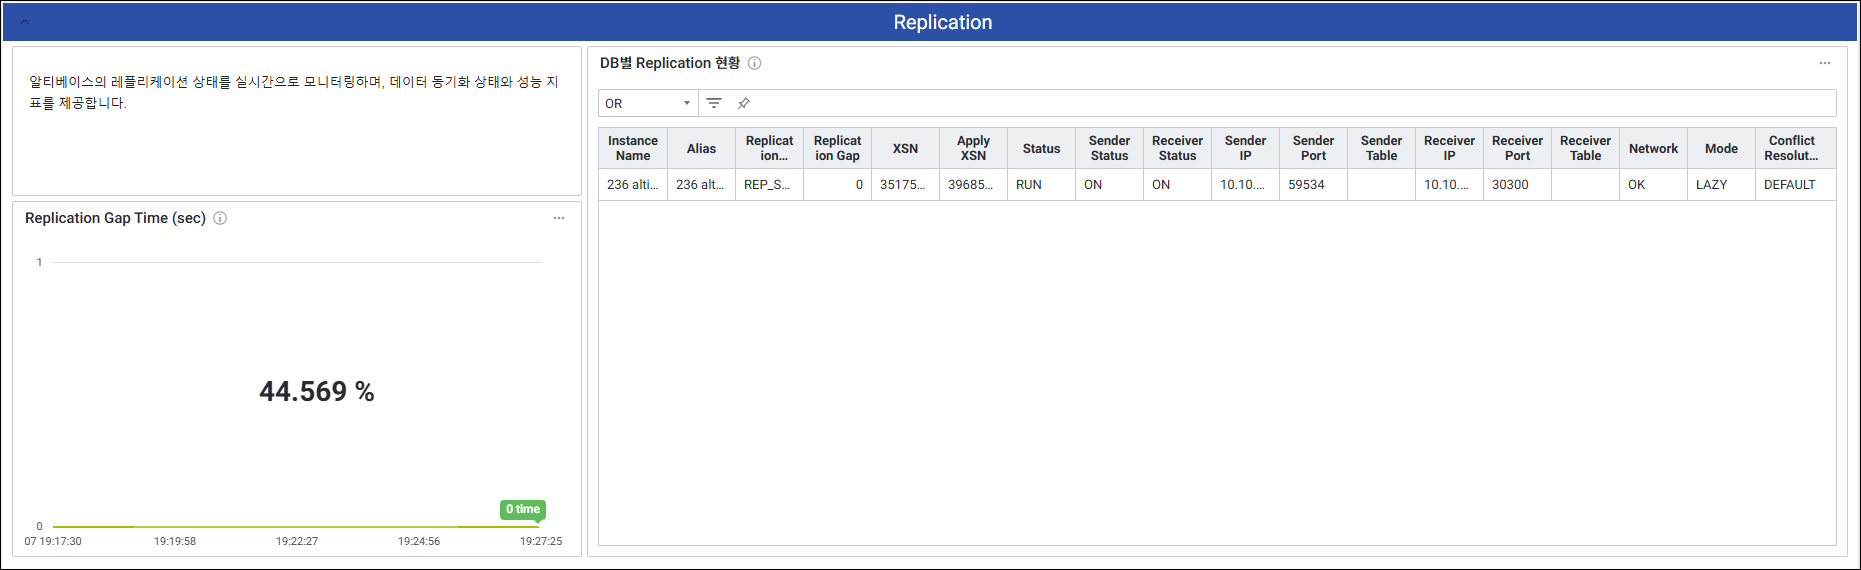The width and height of the screenshot is (1861, 570).
Task: Select the 236 alti instance row cell
Action: tap(633, 185)
